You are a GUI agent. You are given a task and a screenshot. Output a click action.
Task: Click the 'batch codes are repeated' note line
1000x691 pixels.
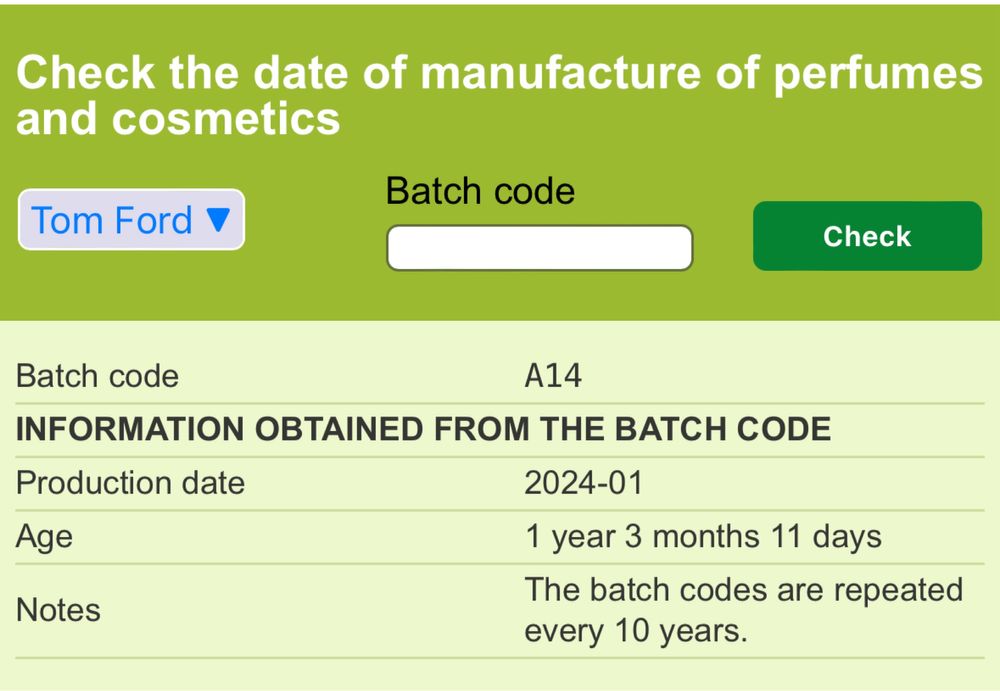point(743,590)
